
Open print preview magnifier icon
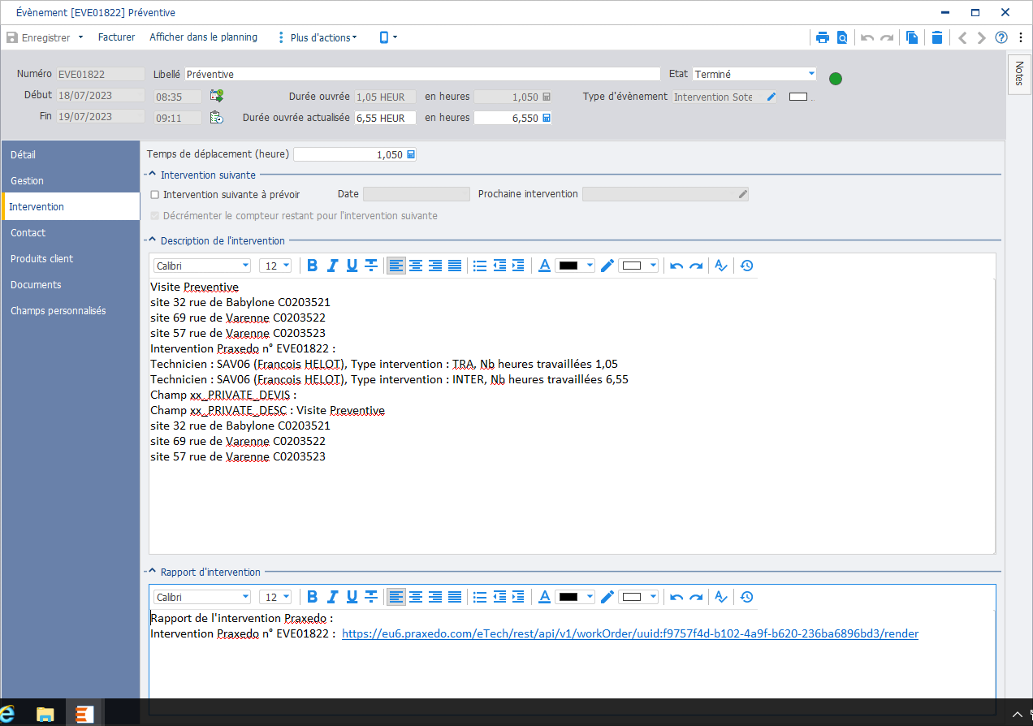pos(842,38)
